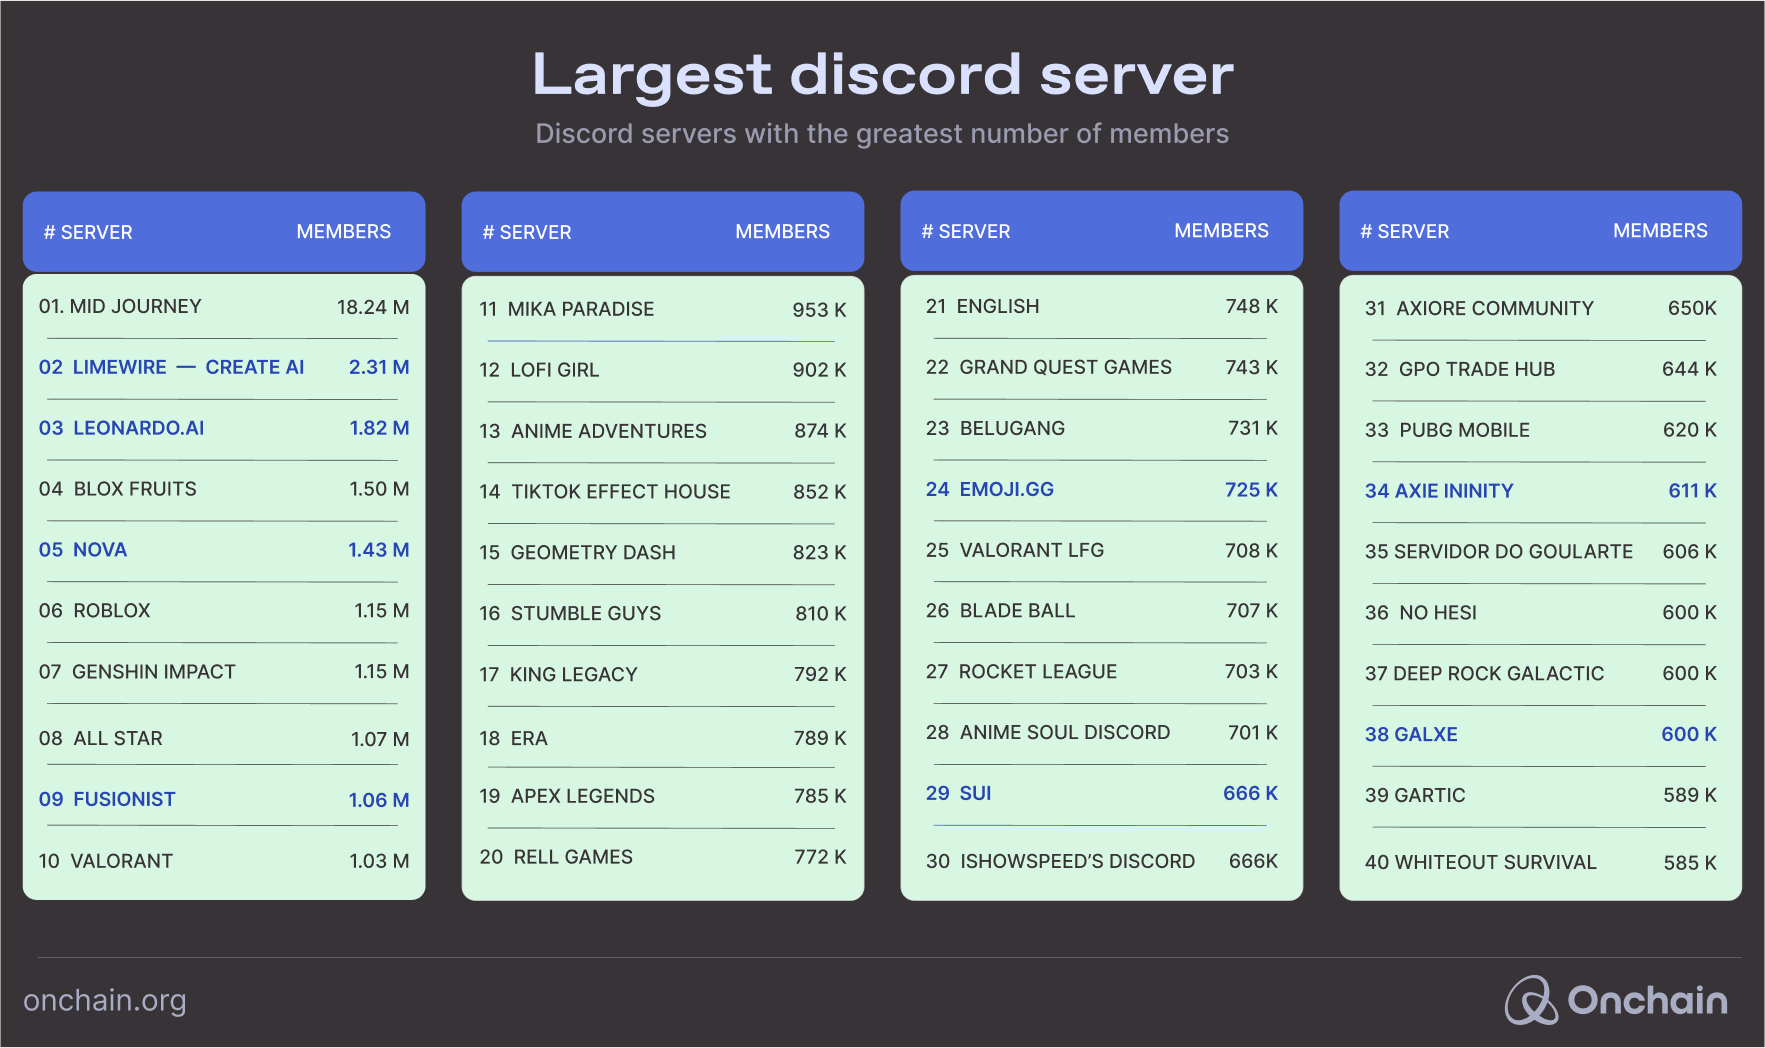The image size is (1765, 1048).
Task: Click the 953 K members value
Action: [x=819, y=310]
